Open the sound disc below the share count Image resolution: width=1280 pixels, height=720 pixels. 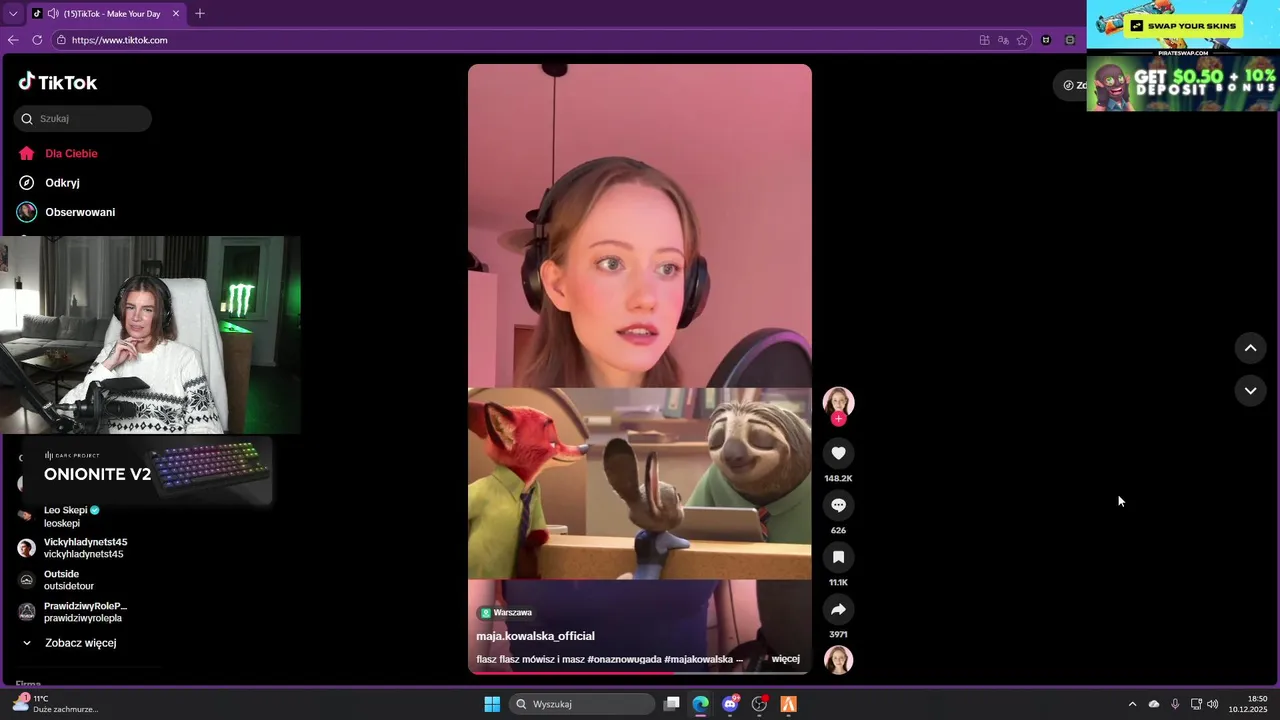[x=838, y=660]
